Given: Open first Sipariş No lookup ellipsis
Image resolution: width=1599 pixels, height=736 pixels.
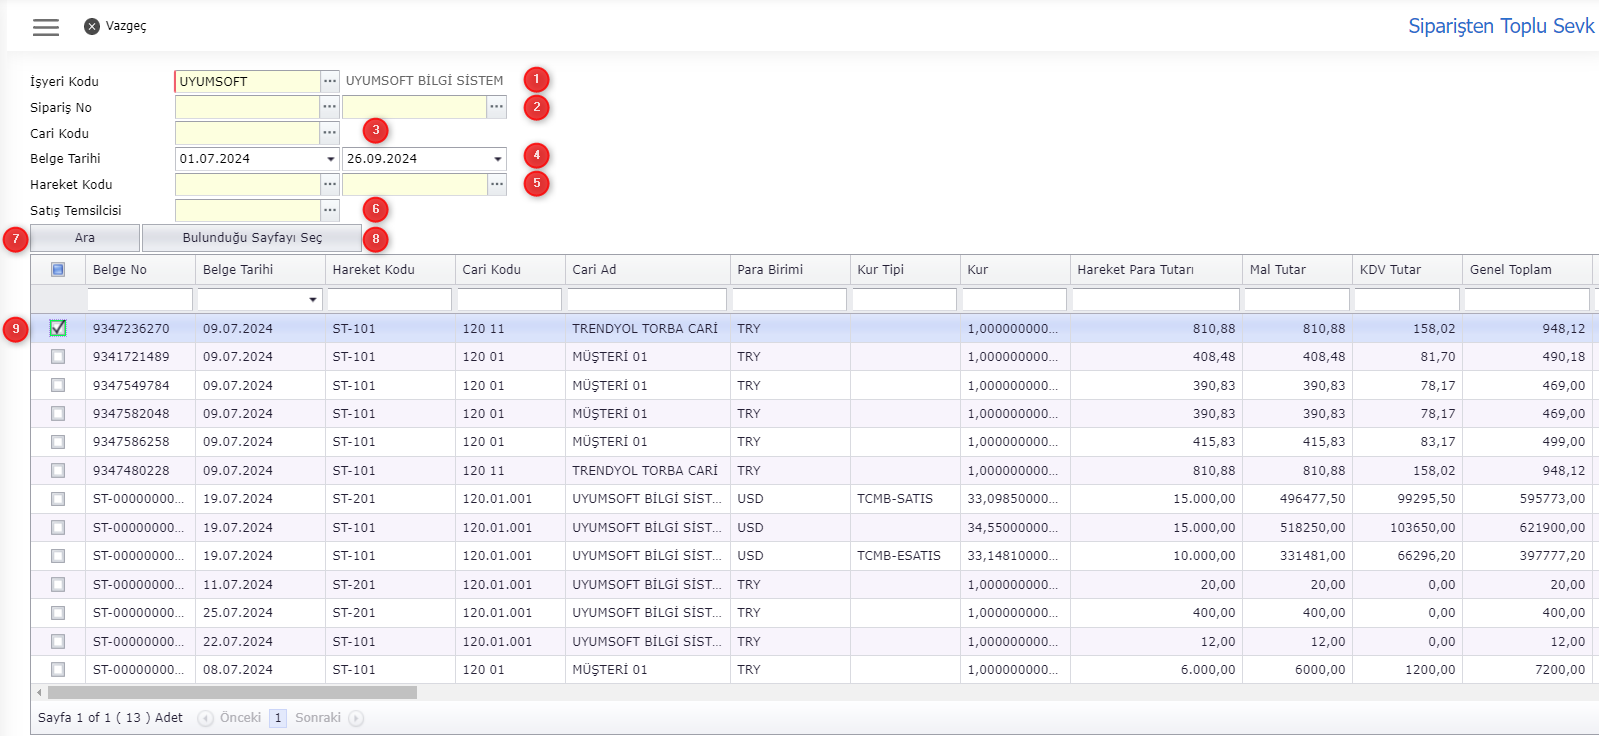Looking at the screenshot, I should (330, 107).
